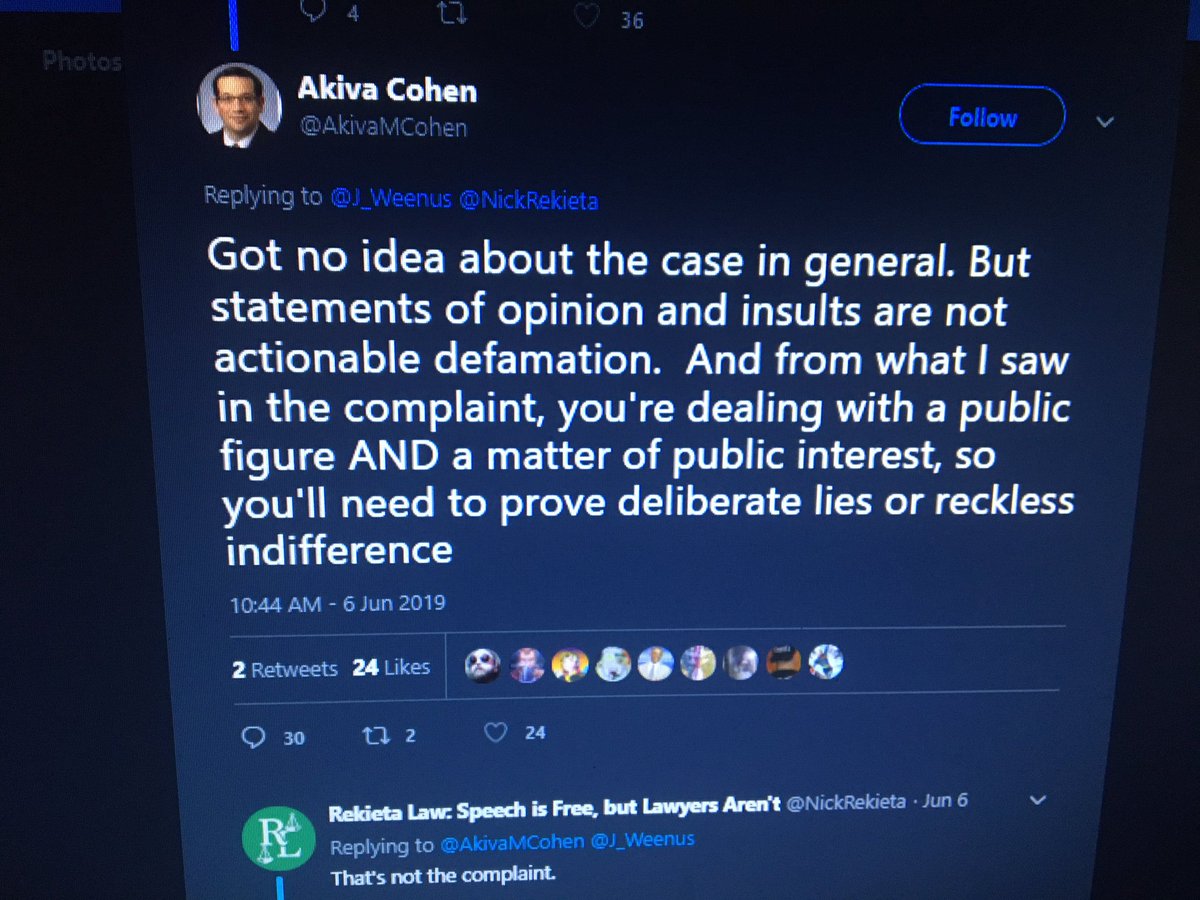Open the @NickRekieta mention link
1200x900 pixels.
[528, 200]
